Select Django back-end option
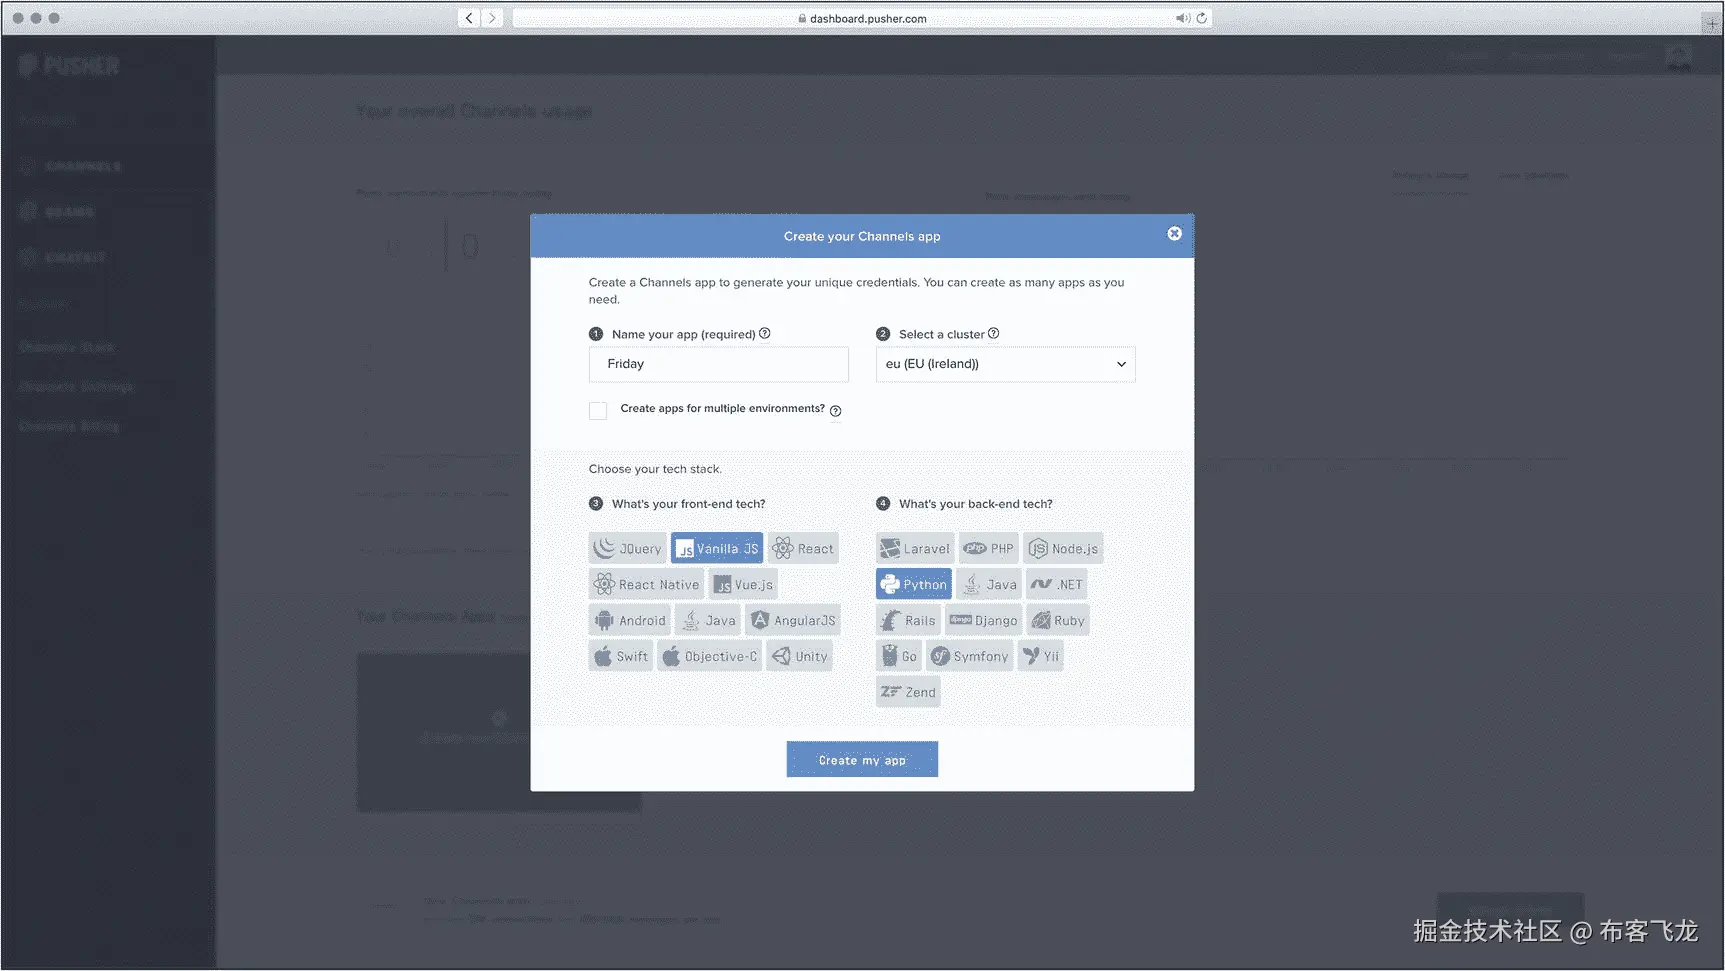The width and height of the screenshot is (1725, 971). (x=983, y=620)
